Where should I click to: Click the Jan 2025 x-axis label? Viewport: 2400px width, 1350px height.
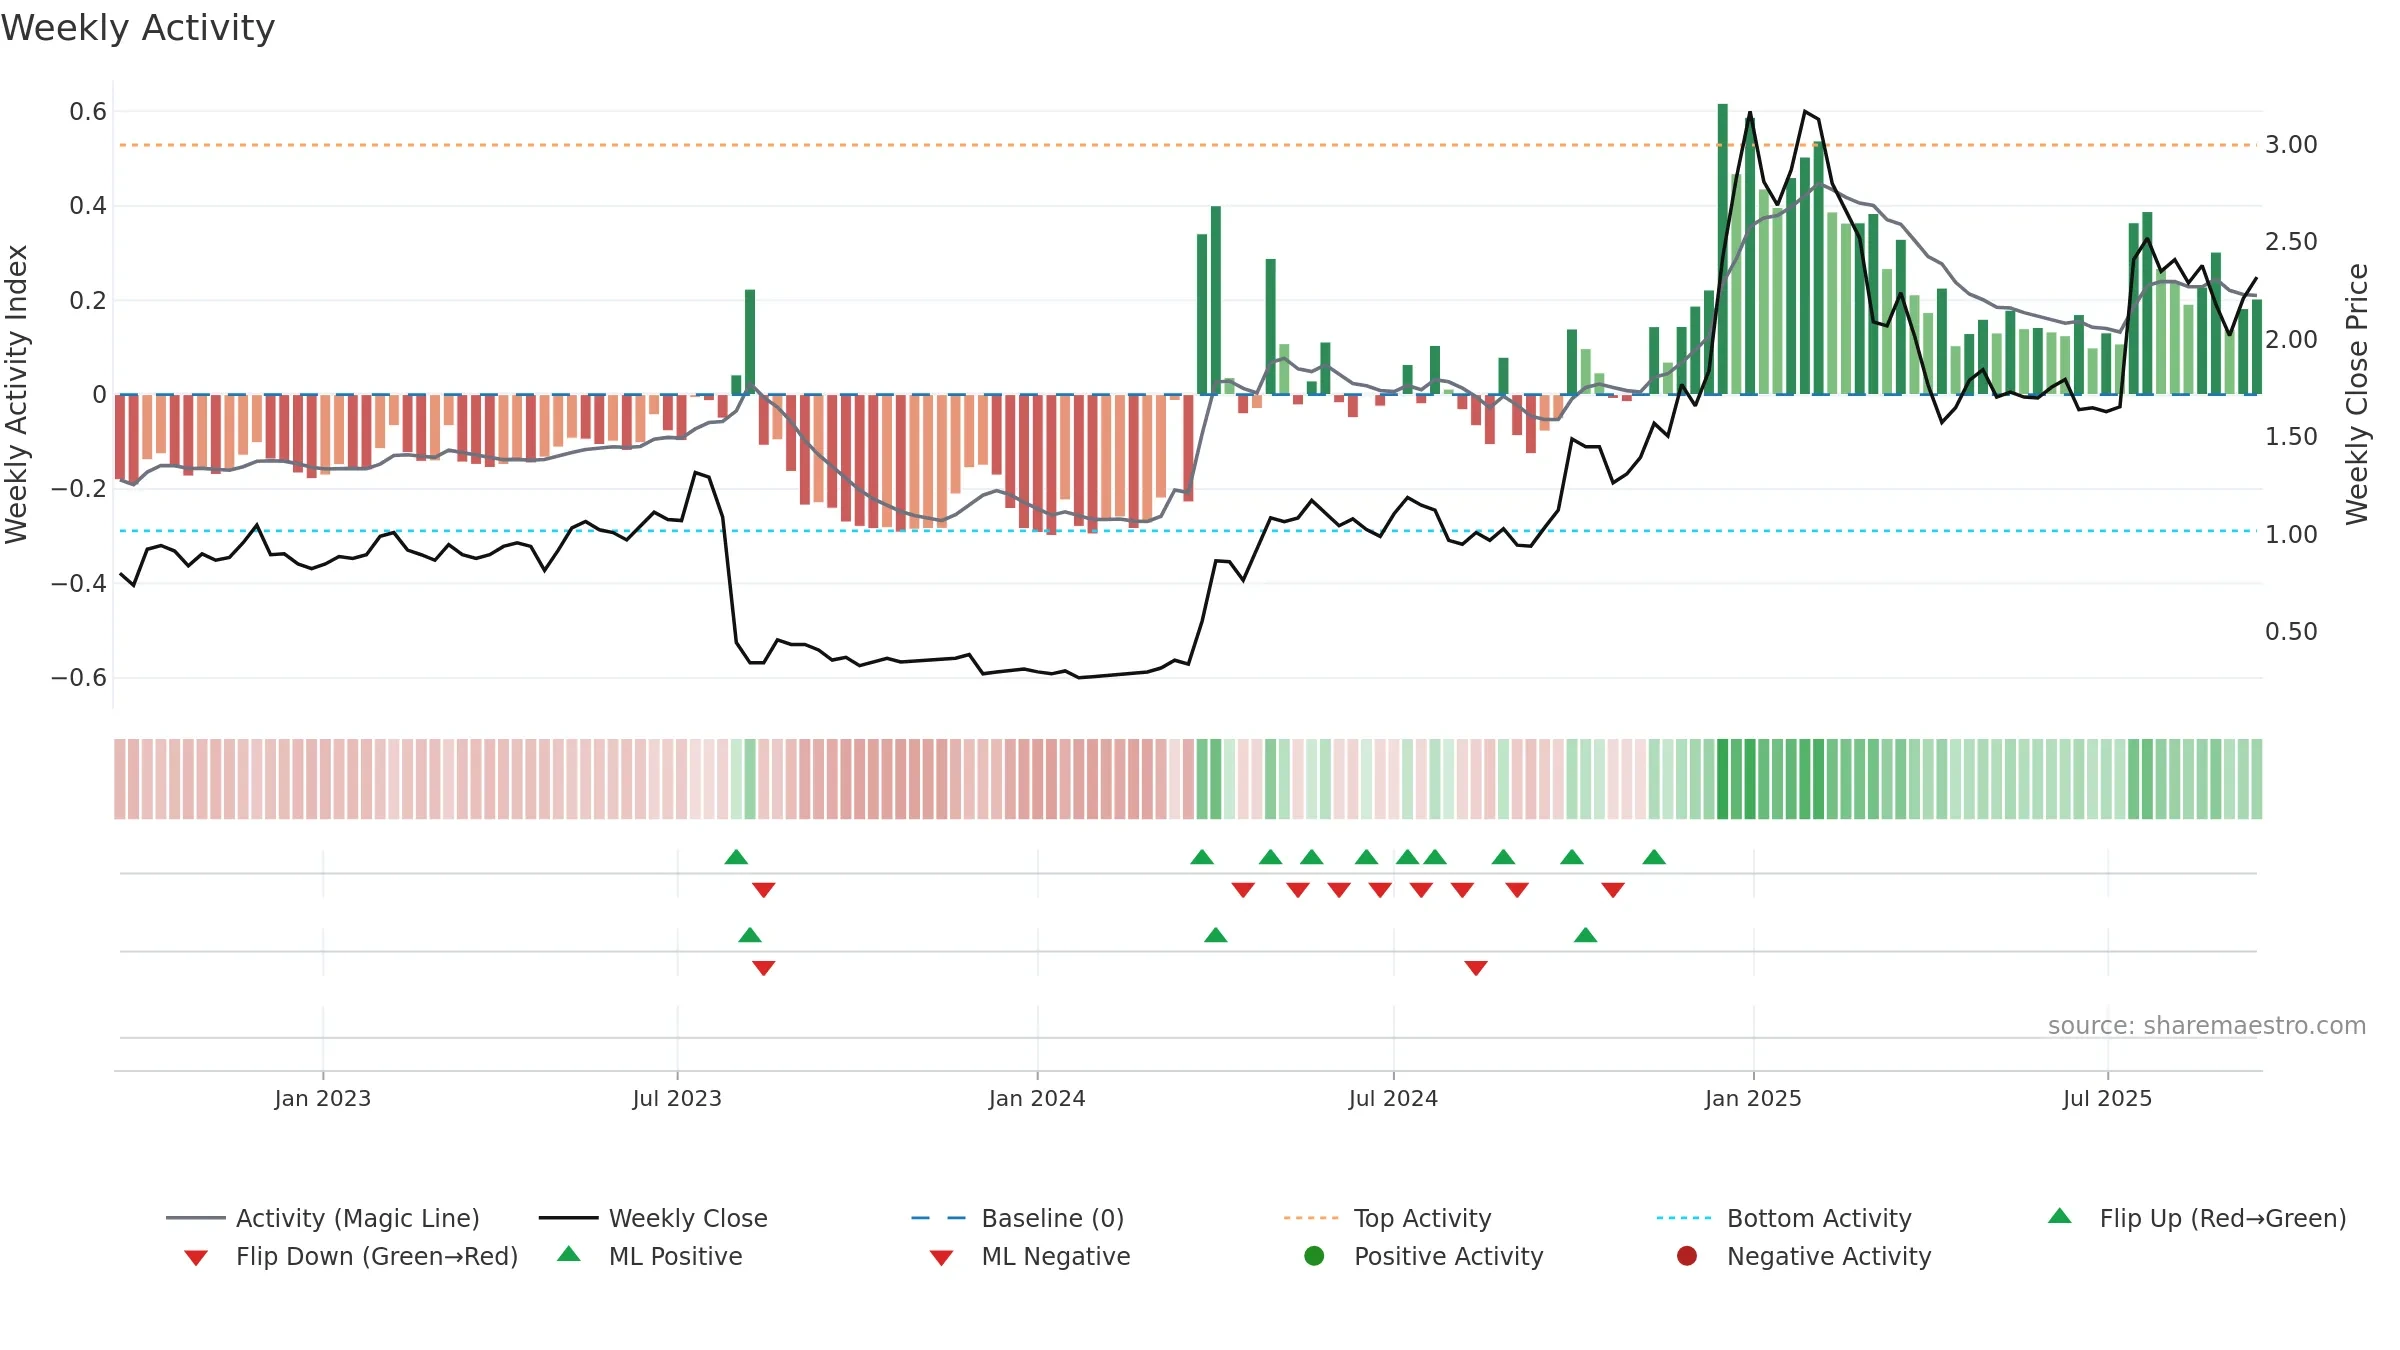tap(1753, 1099)
